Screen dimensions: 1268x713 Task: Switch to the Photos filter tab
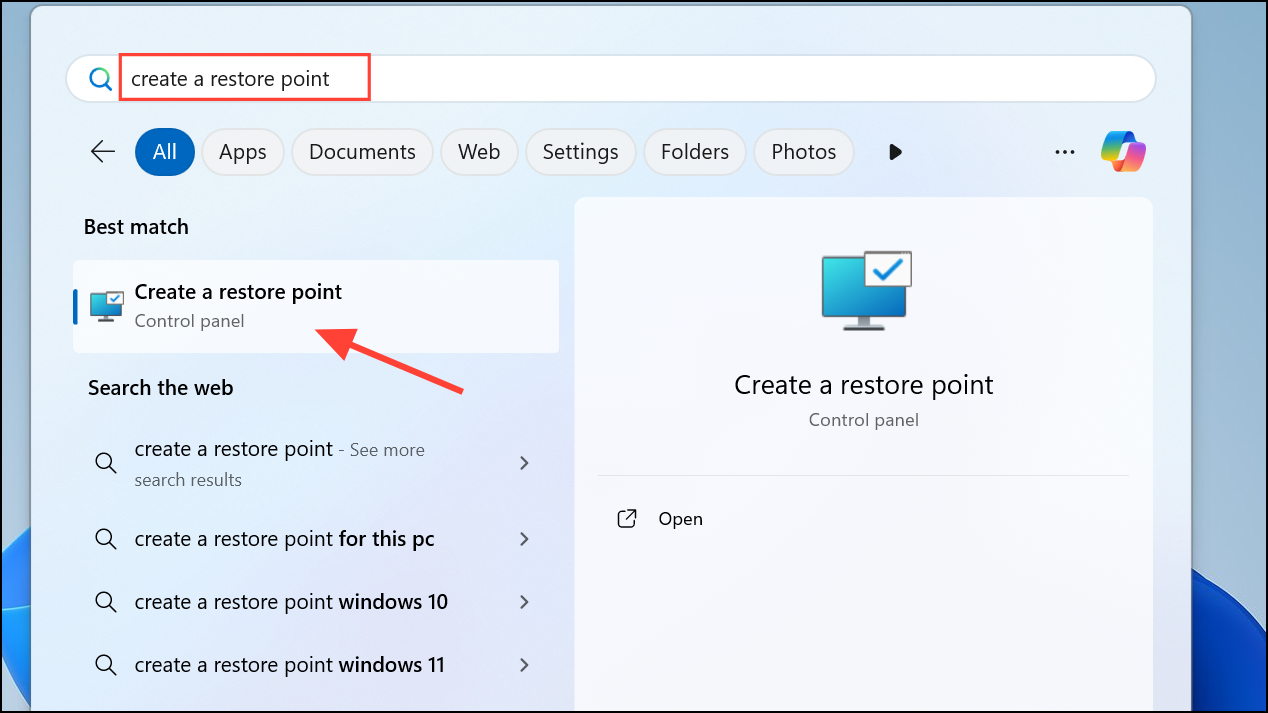click(x=804, y=152)
